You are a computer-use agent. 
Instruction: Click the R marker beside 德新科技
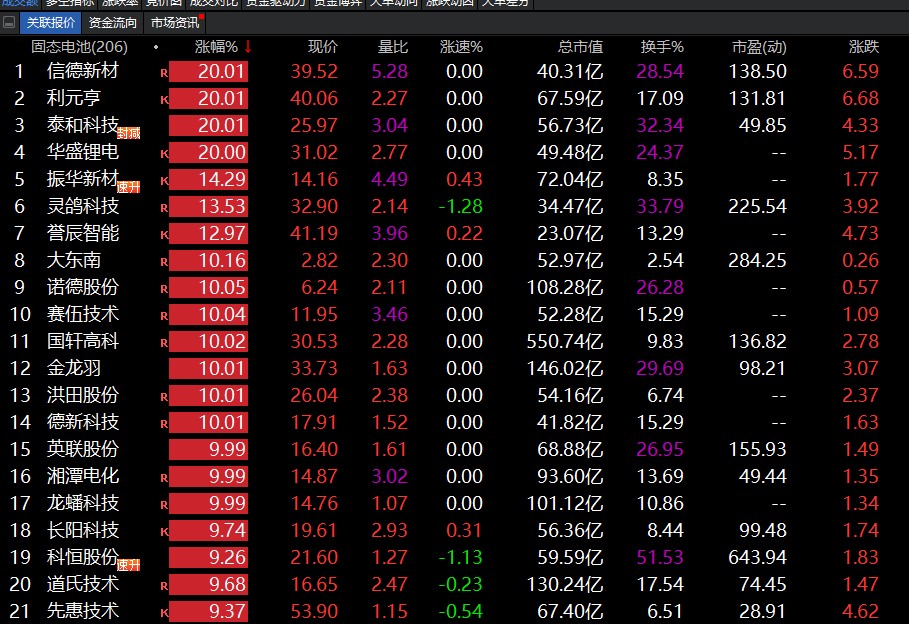click(164, 424)
